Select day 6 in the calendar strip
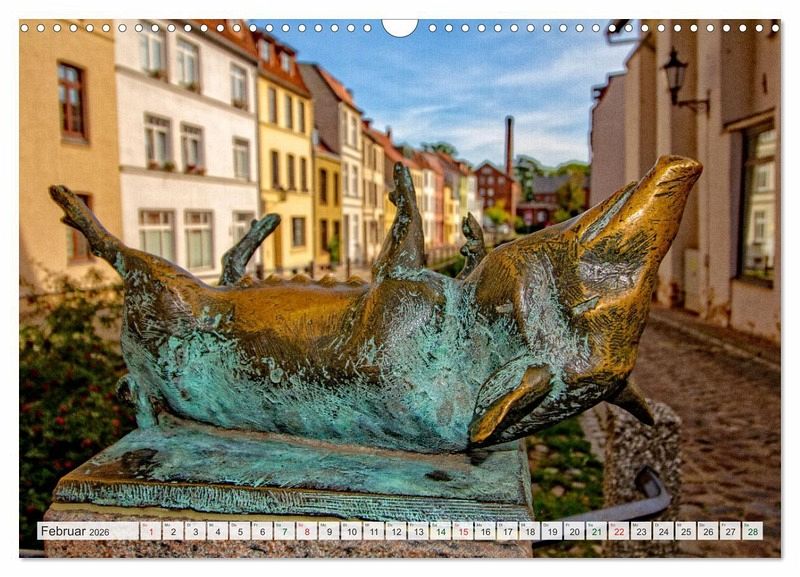 pyautogui.click(x=262, y=531)
